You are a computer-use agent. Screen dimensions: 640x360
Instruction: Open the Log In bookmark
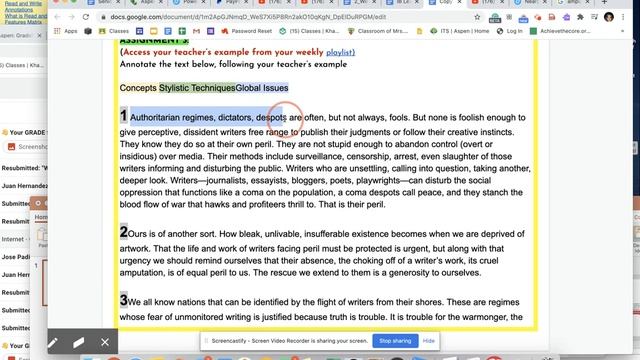coord(509,31)
